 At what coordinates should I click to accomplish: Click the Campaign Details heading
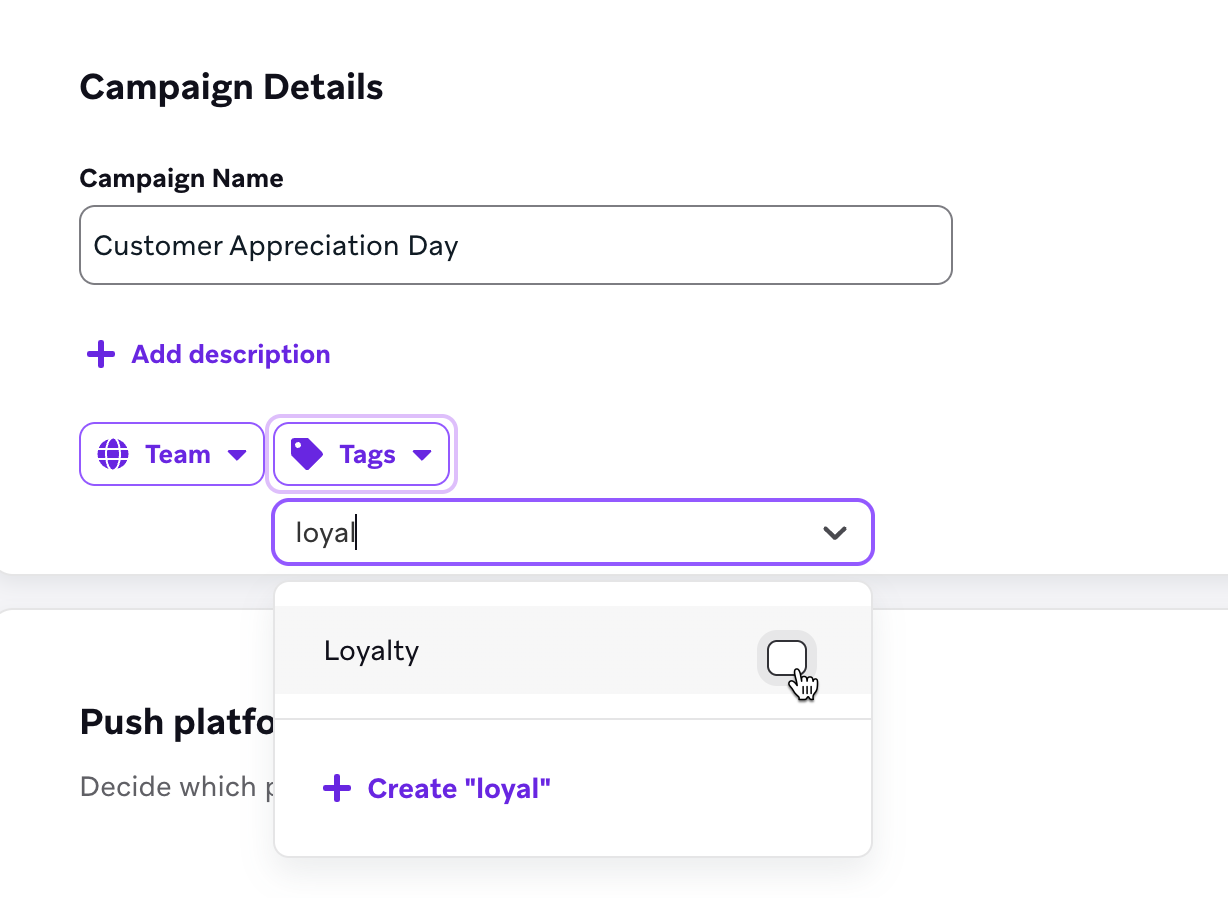click(x=231, y=87)
